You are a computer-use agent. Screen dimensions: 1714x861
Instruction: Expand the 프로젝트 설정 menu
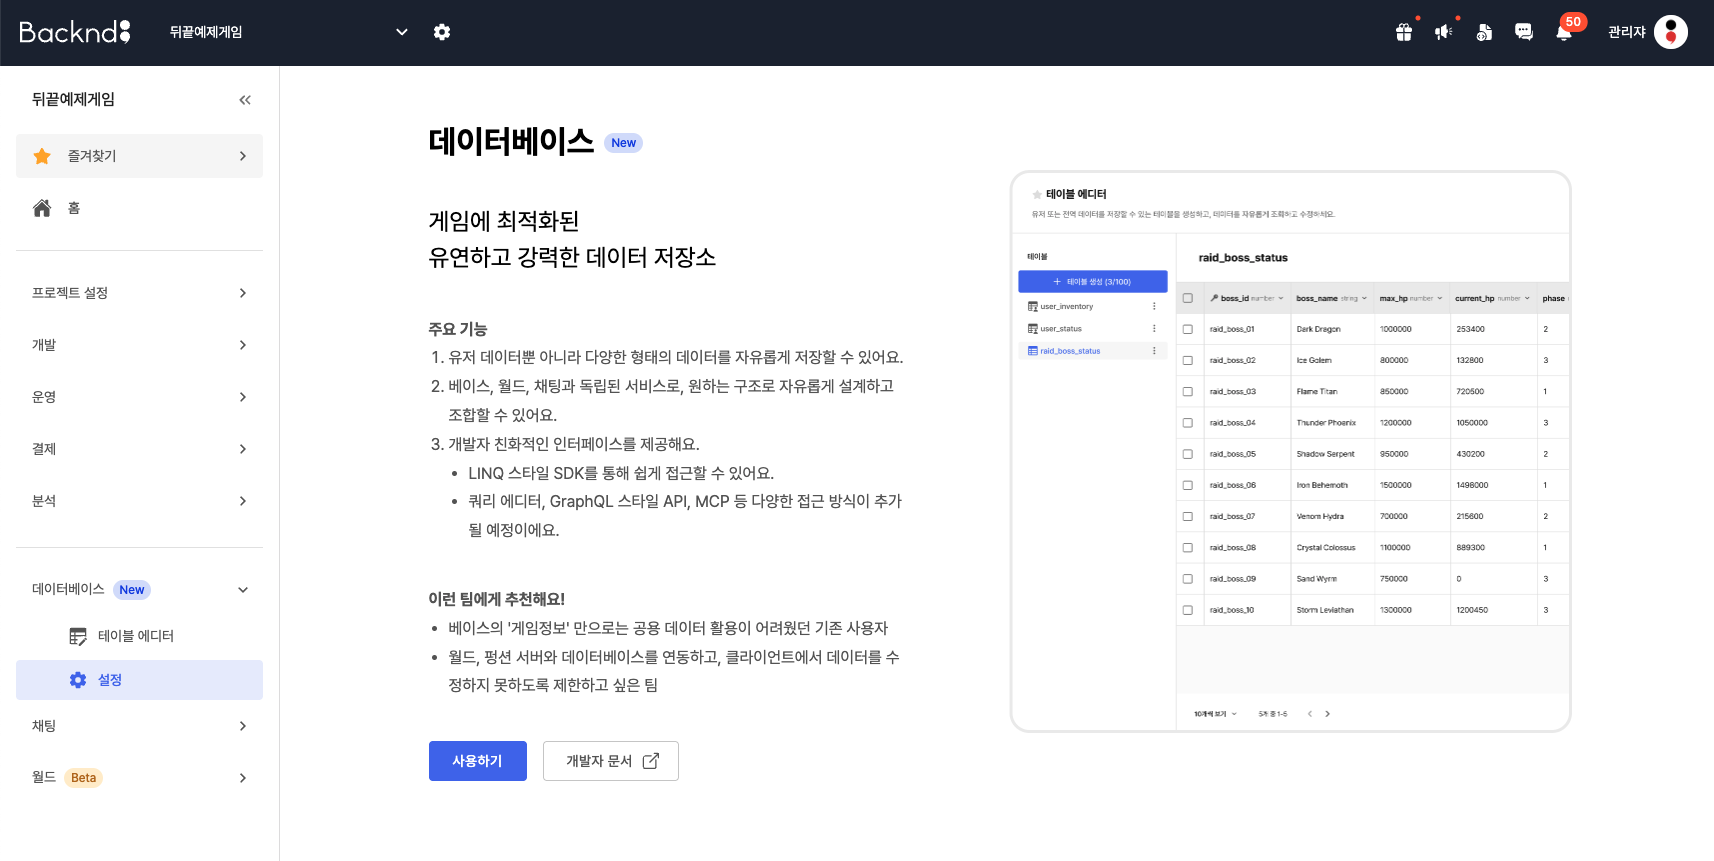[x=139, y=293]
